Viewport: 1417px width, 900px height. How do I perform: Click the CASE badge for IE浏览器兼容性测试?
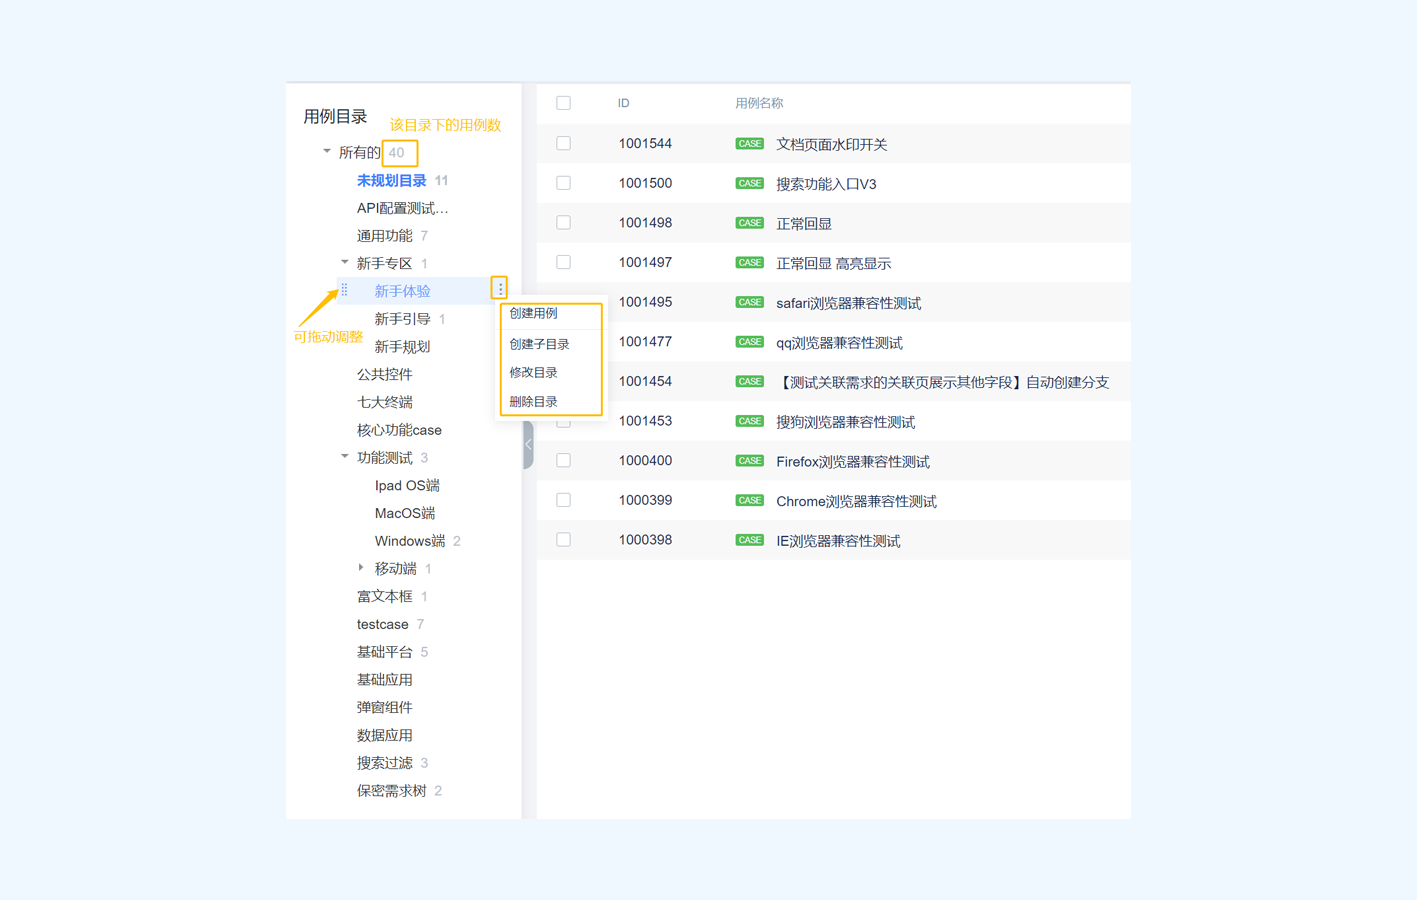coord(749,540)
